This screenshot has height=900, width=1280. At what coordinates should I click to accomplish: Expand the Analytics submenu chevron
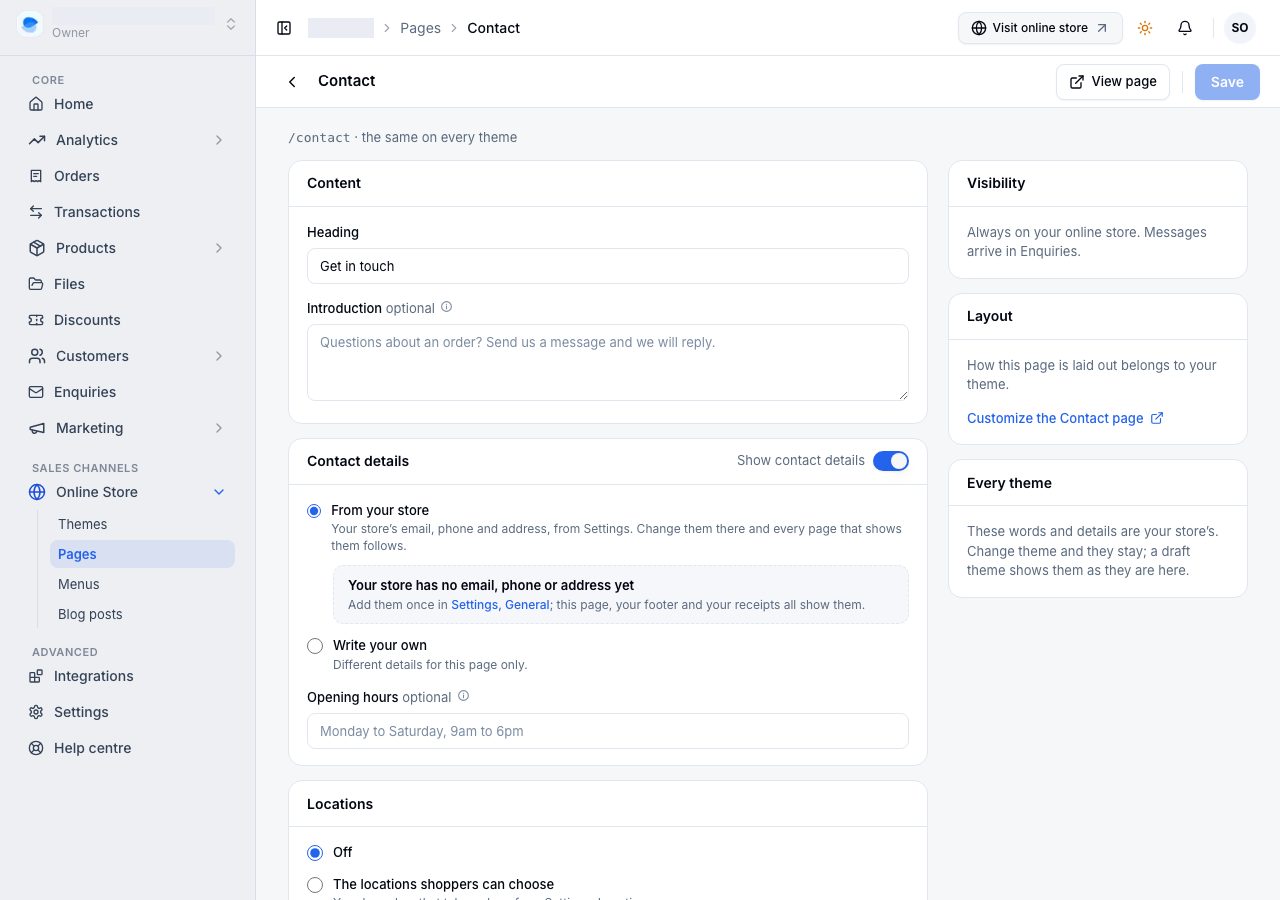tap(219, 140)
